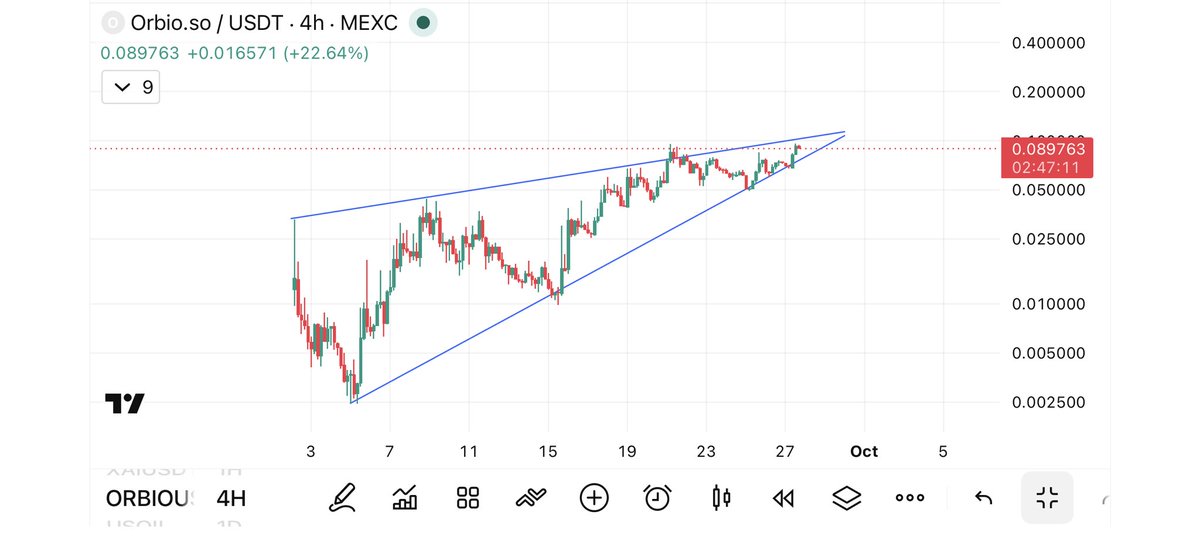
Task: Tap the add plus circle icon
Action: click(594, 497)
